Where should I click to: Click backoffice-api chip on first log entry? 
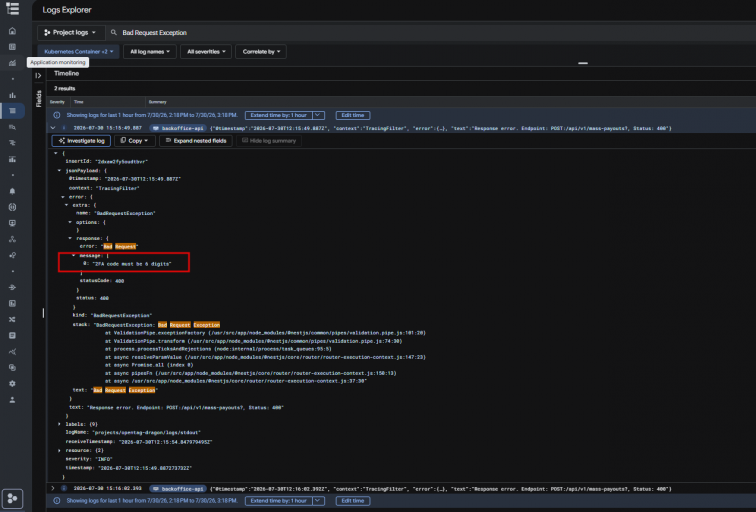[178, 128]
